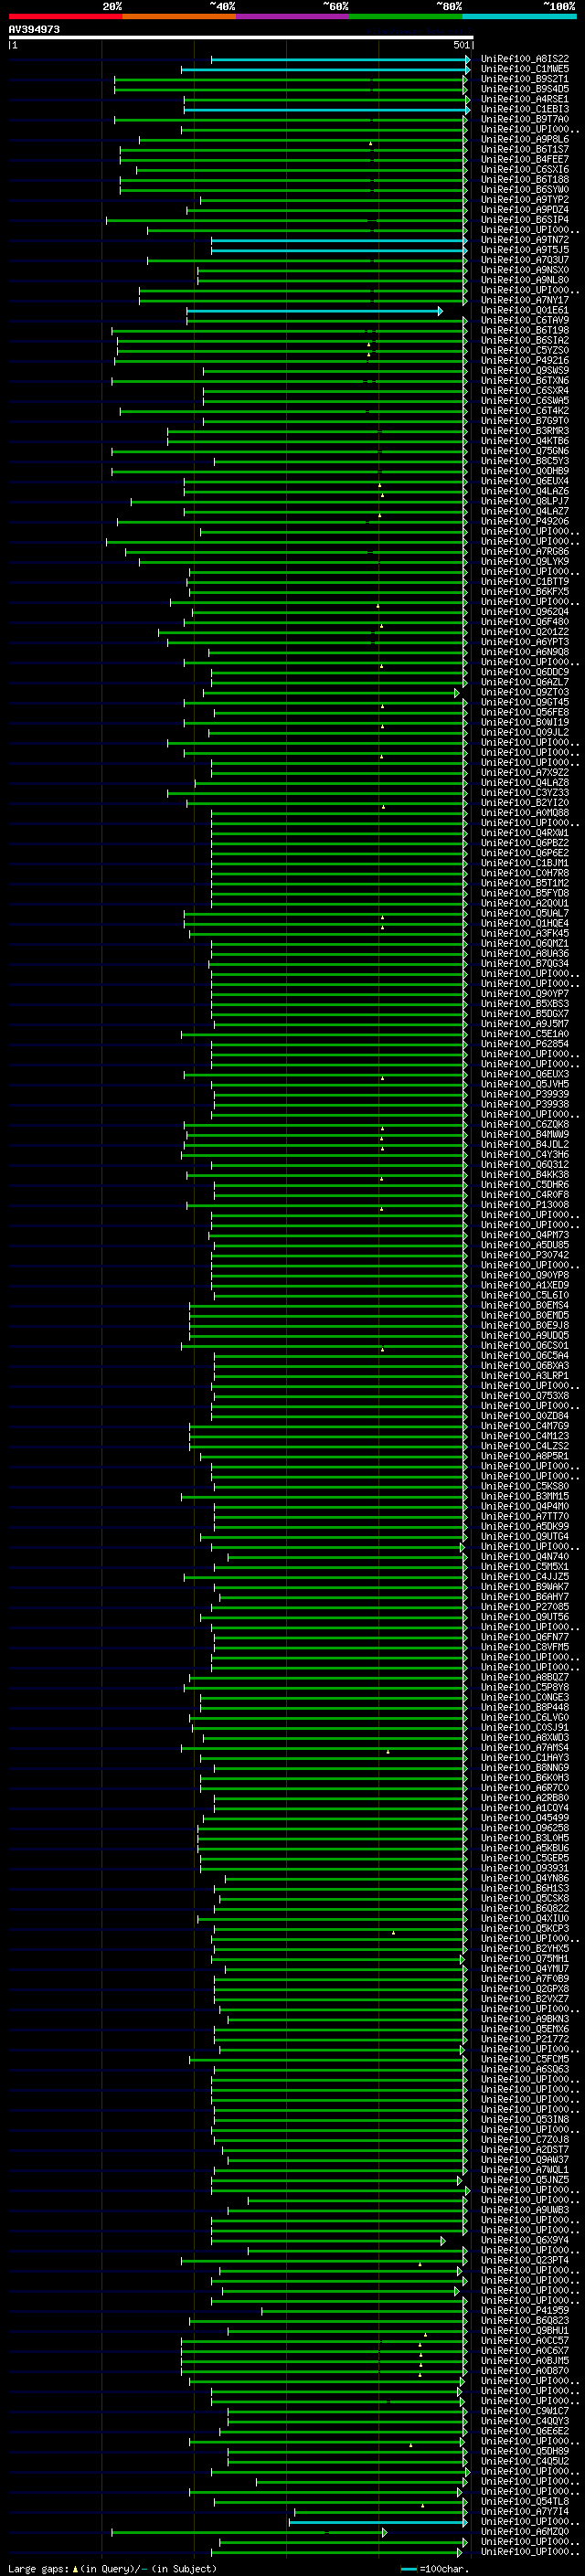The image size is (585, 2576).
Task: Open the UniRef100_A7NY17 entry
Action: pyautogui.click(x=525, y=300)
